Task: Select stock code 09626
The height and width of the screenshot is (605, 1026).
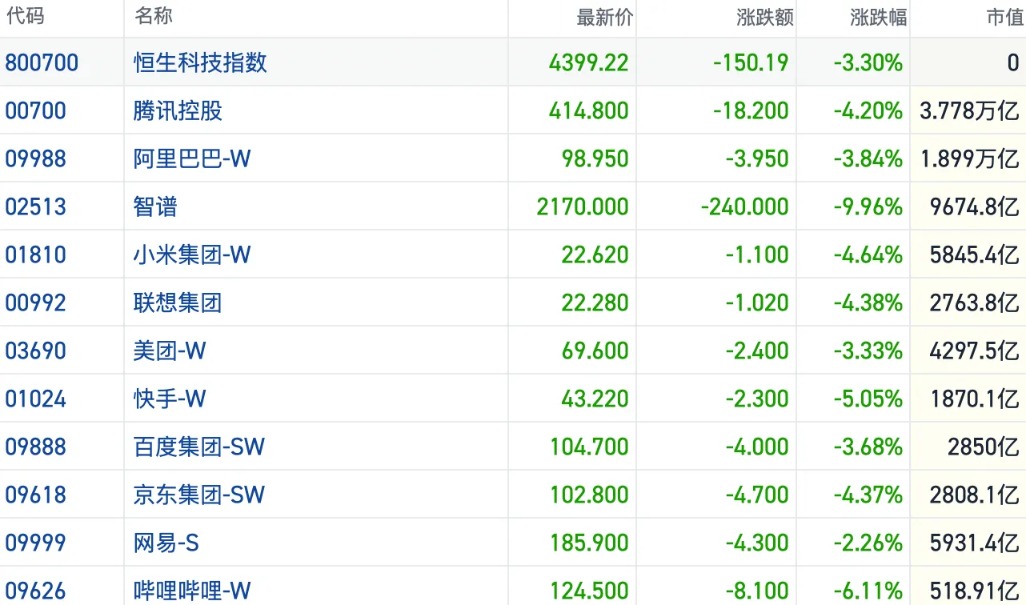Action: pos(35,591)
